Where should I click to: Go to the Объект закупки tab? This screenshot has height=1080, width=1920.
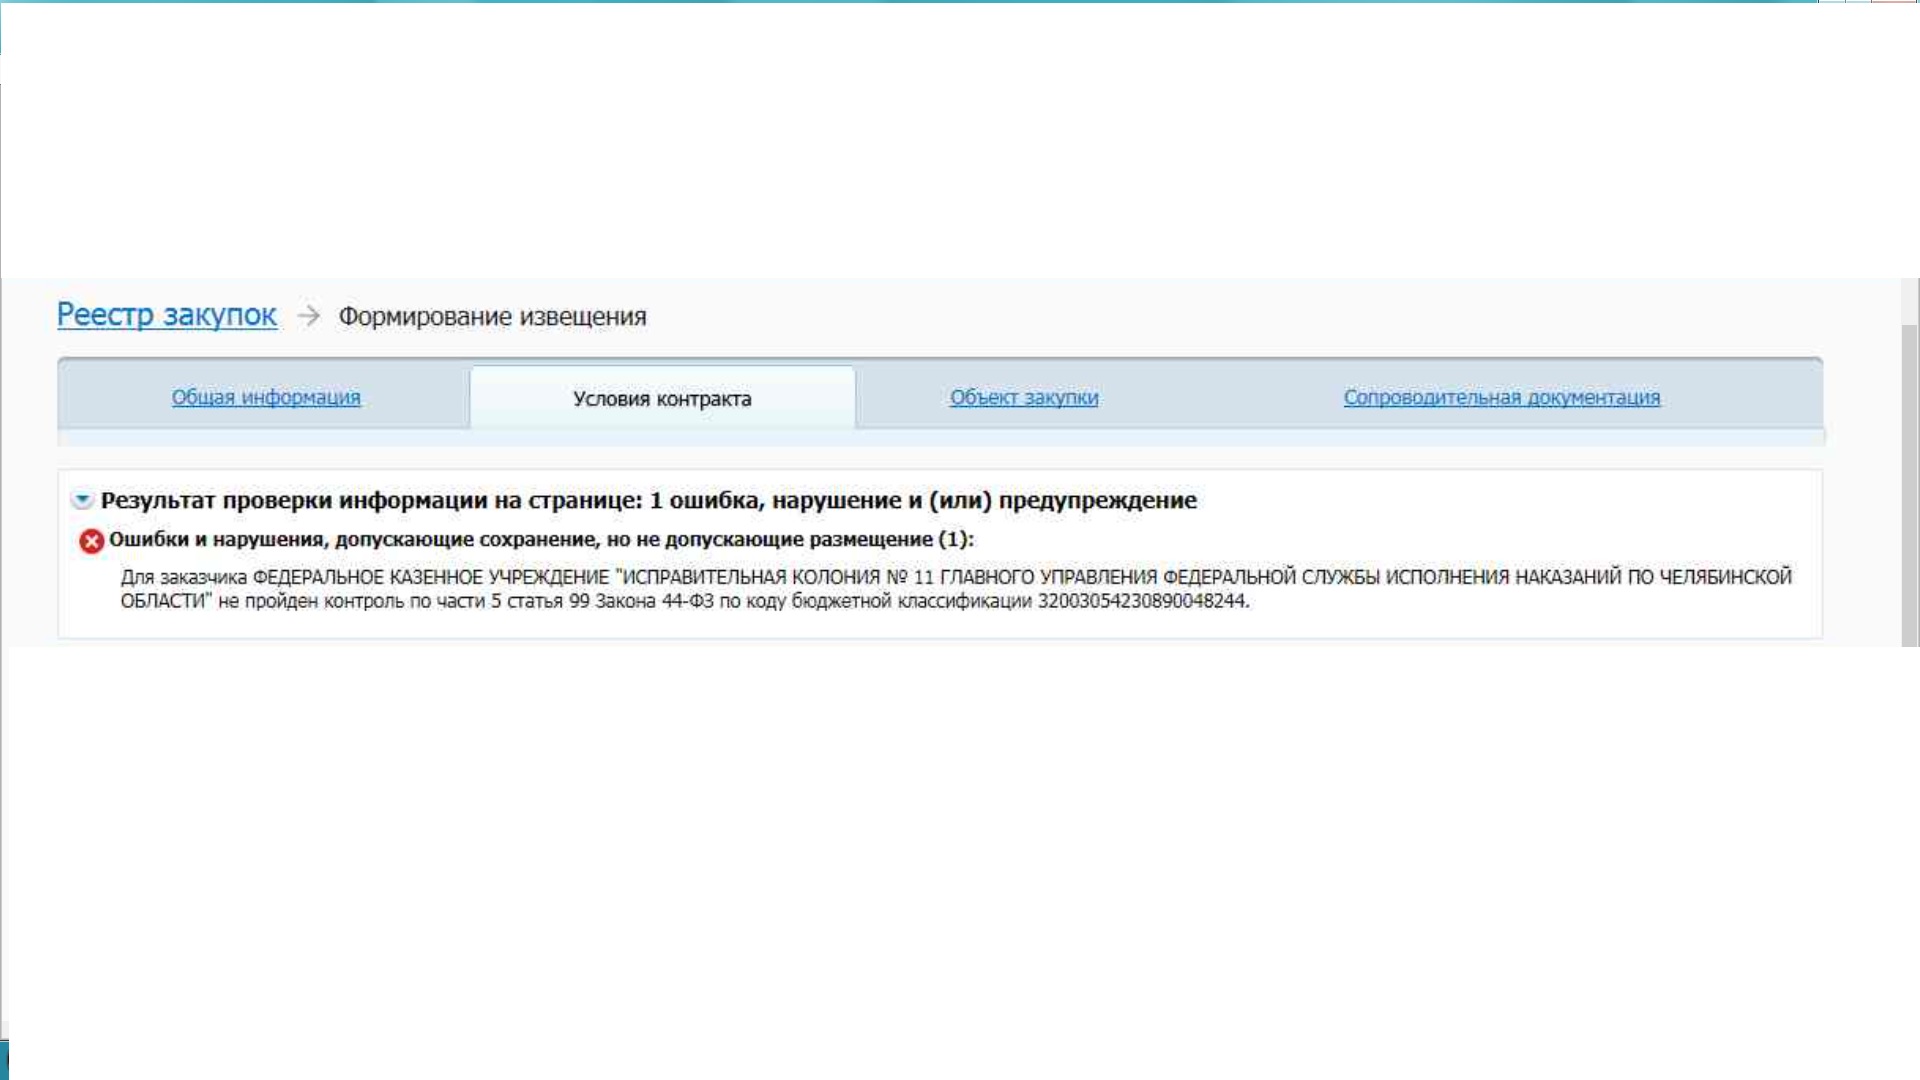(x=1023, y=397)
